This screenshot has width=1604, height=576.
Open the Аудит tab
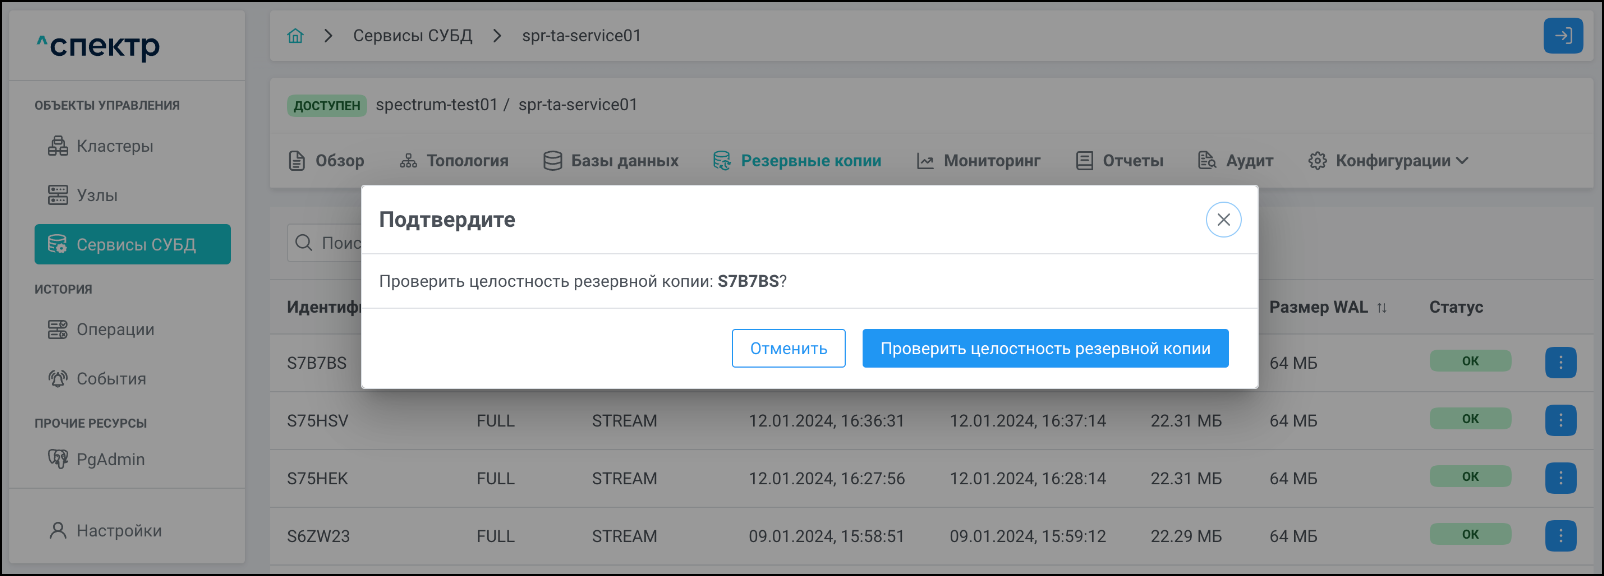tap(1236, 161)
